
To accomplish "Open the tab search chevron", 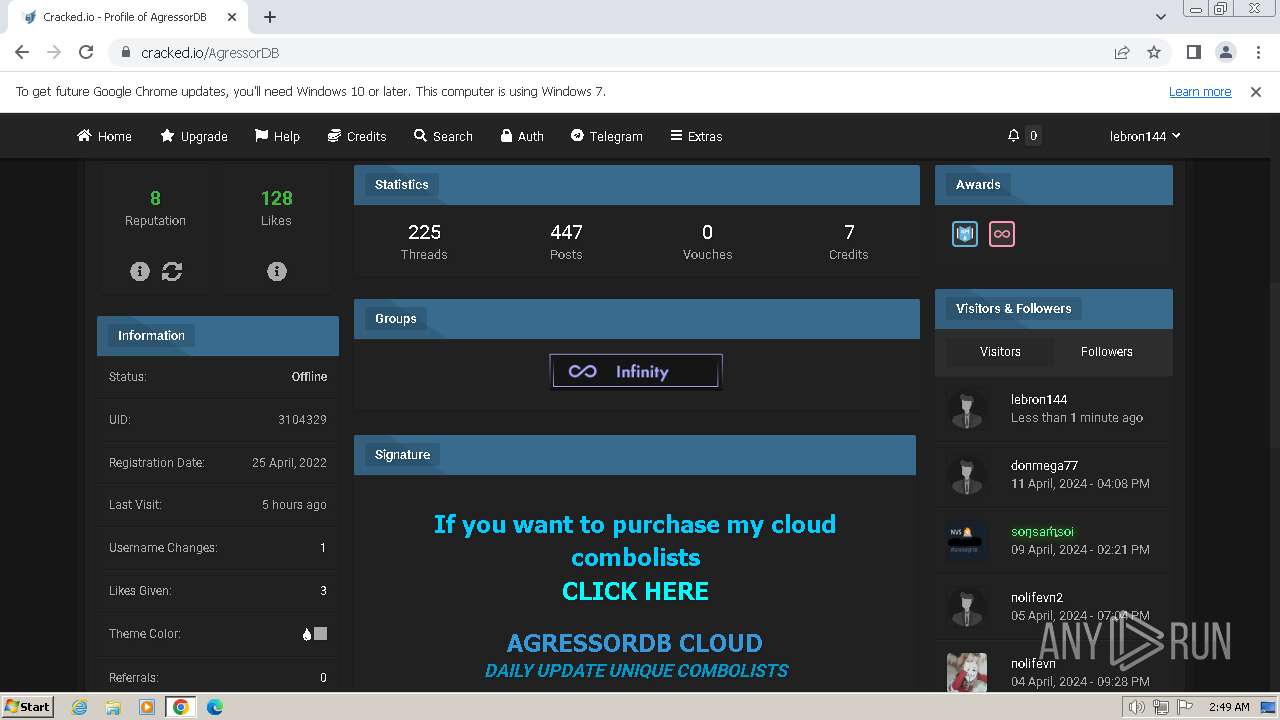I will [1161, 17].
